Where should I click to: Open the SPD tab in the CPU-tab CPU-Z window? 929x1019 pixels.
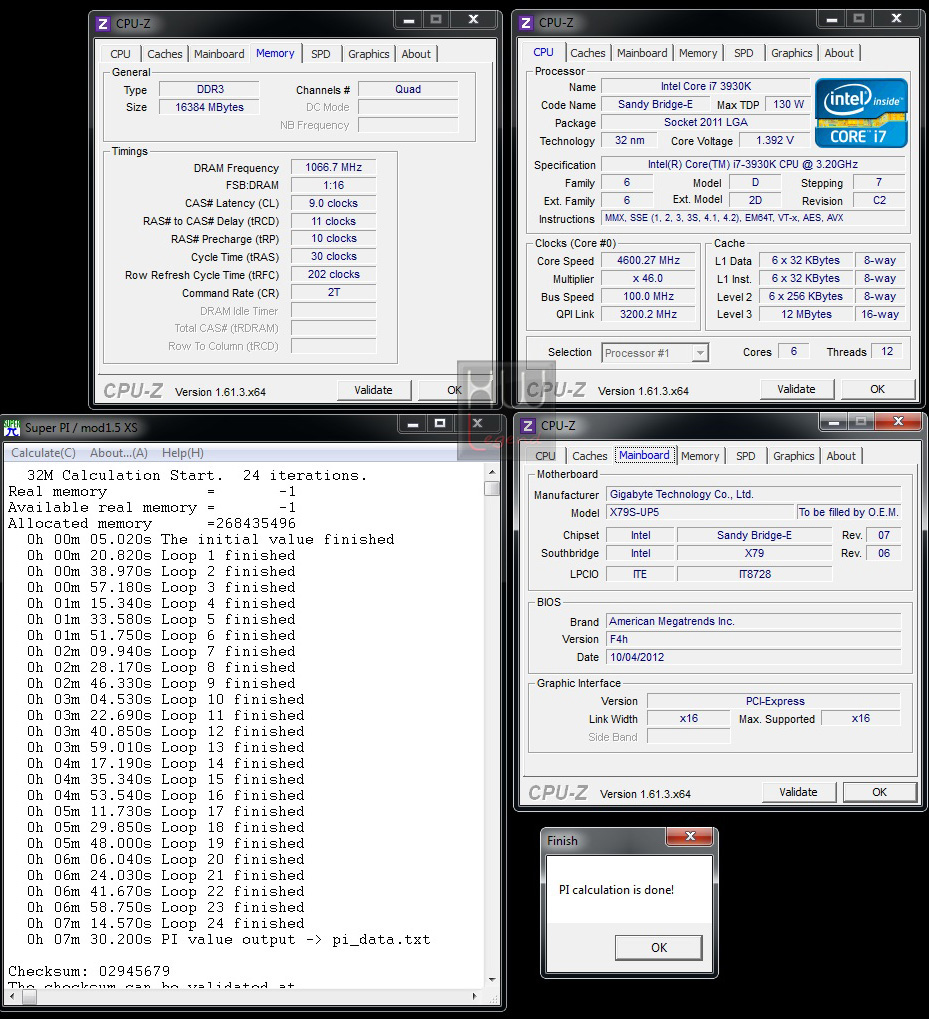point(744,53)
